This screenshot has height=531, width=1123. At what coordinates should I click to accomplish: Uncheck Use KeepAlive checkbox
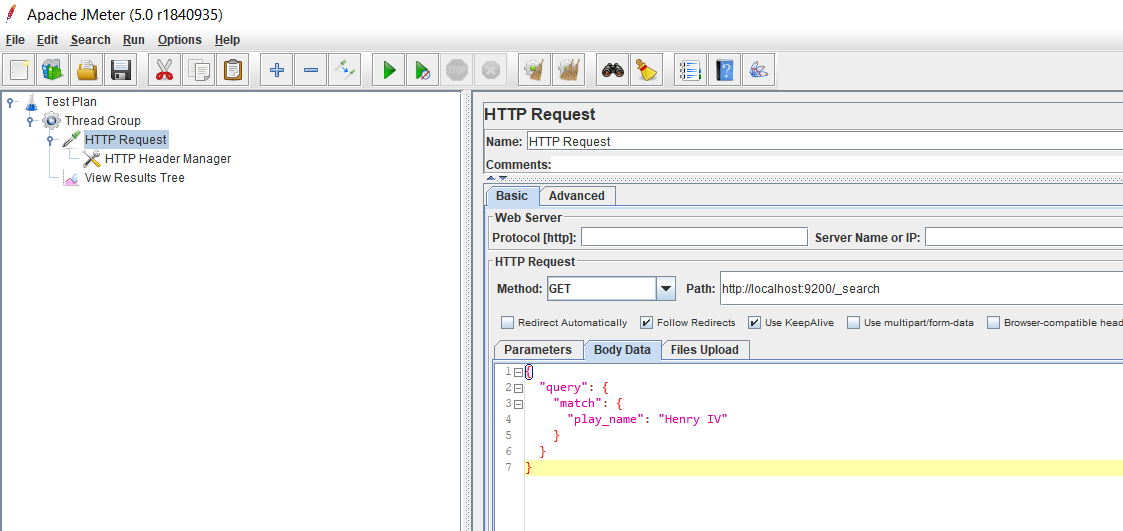coord(754,322)
